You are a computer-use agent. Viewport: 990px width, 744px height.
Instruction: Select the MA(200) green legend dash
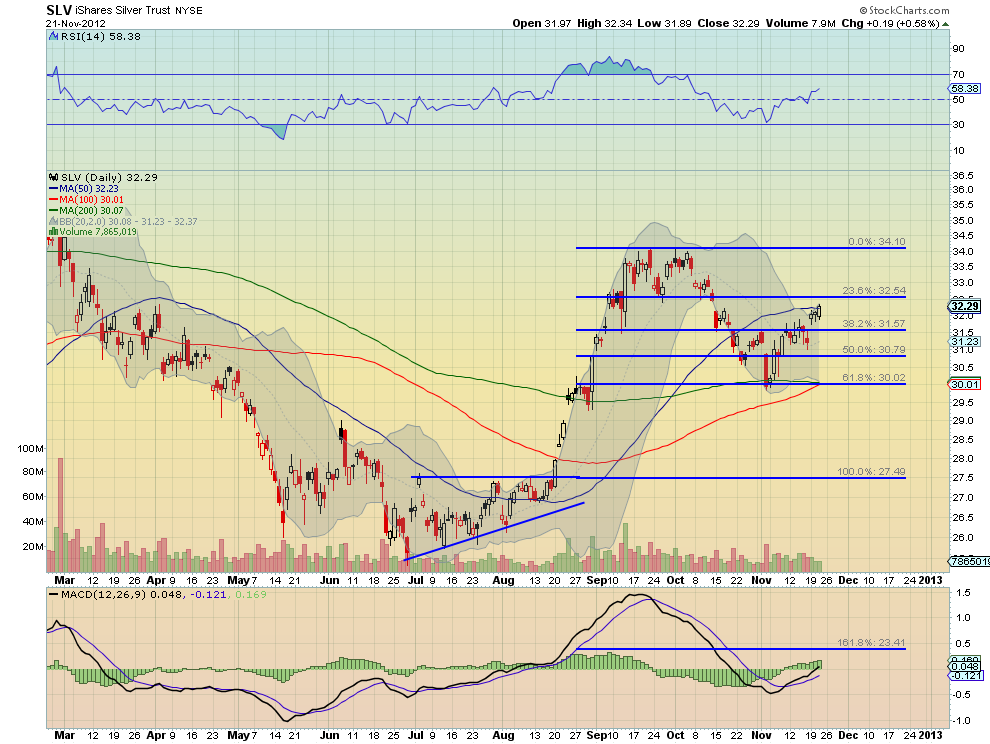point(54,210)
